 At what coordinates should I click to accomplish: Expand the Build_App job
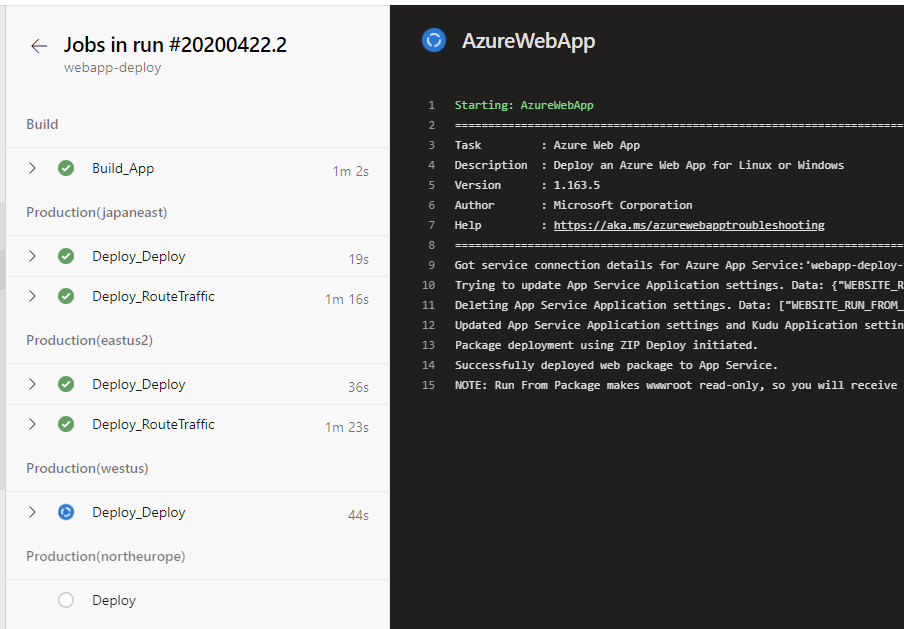(32, 168)
